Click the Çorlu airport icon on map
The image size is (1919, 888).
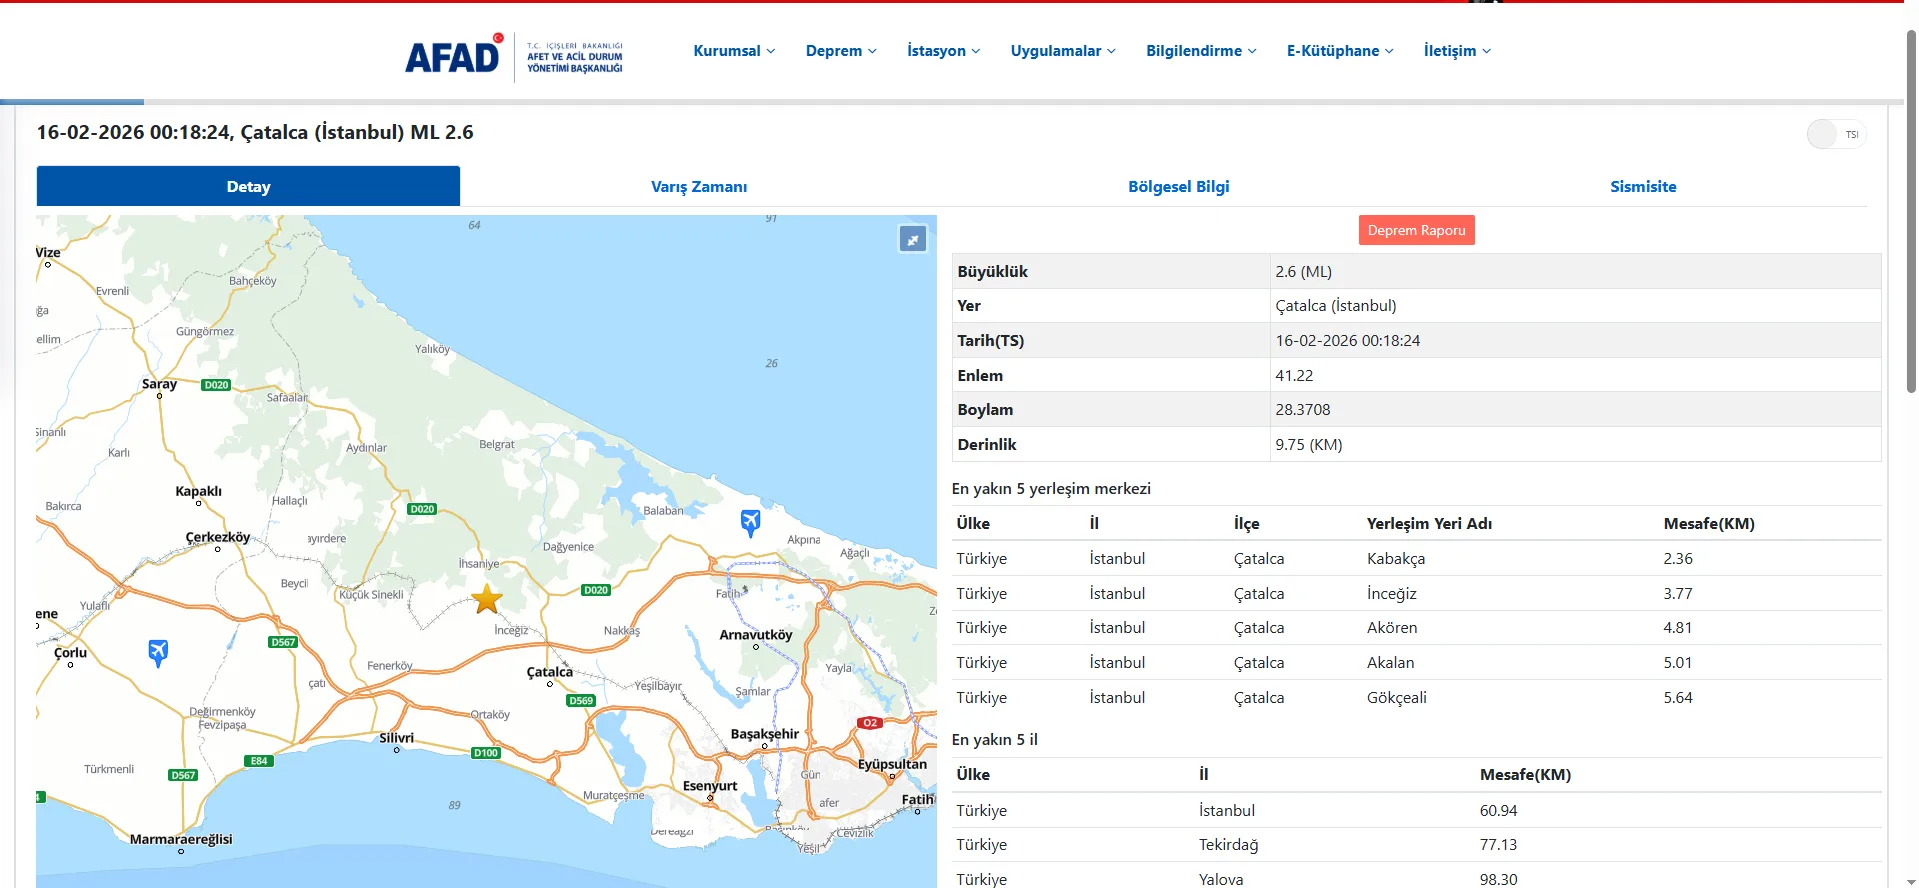(158, 653)
